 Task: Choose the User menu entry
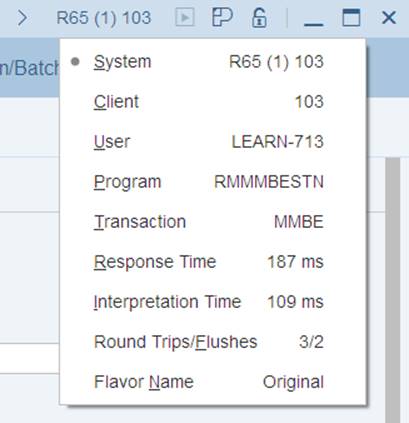coord(213,142)
